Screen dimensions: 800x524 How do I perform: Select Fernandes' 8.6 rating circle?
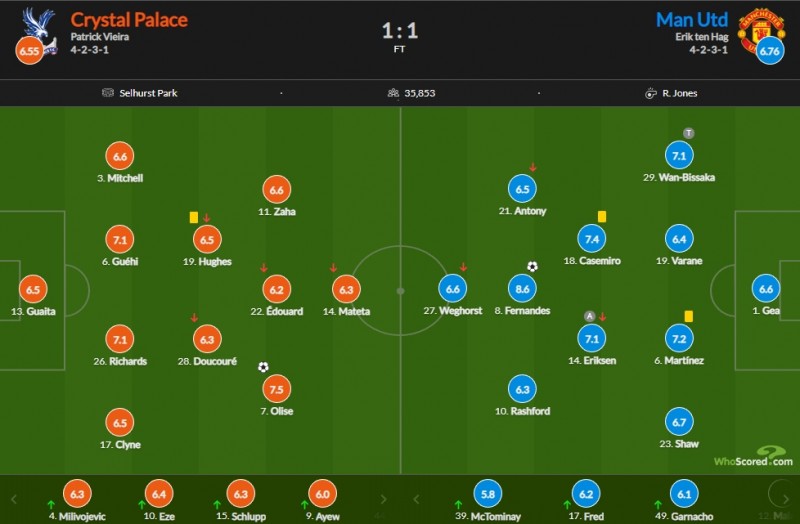coord(522,289)
